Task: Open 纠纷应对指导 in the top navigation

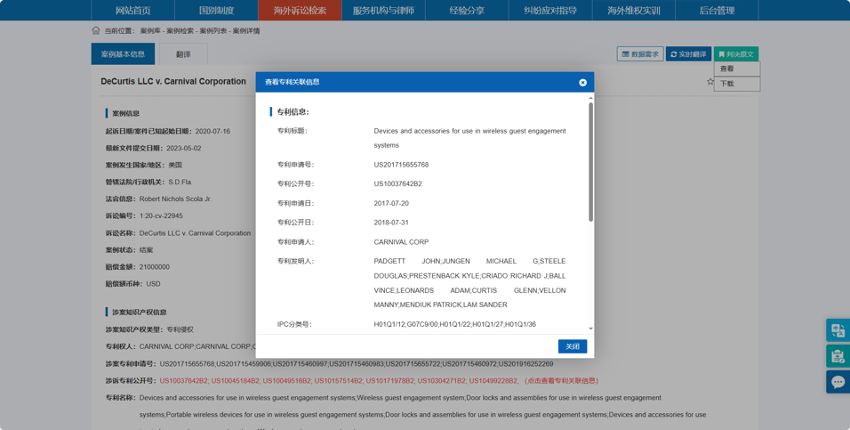Action: [x=550, y=10]
